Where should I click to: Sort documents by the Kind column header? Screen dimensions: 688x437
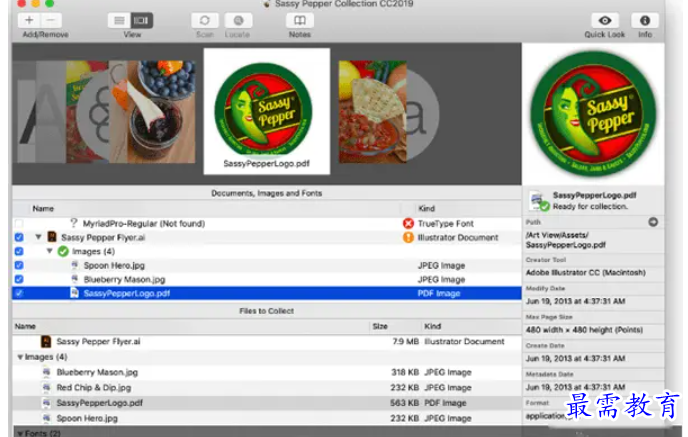pyautogui.click(x=426, y=209)
